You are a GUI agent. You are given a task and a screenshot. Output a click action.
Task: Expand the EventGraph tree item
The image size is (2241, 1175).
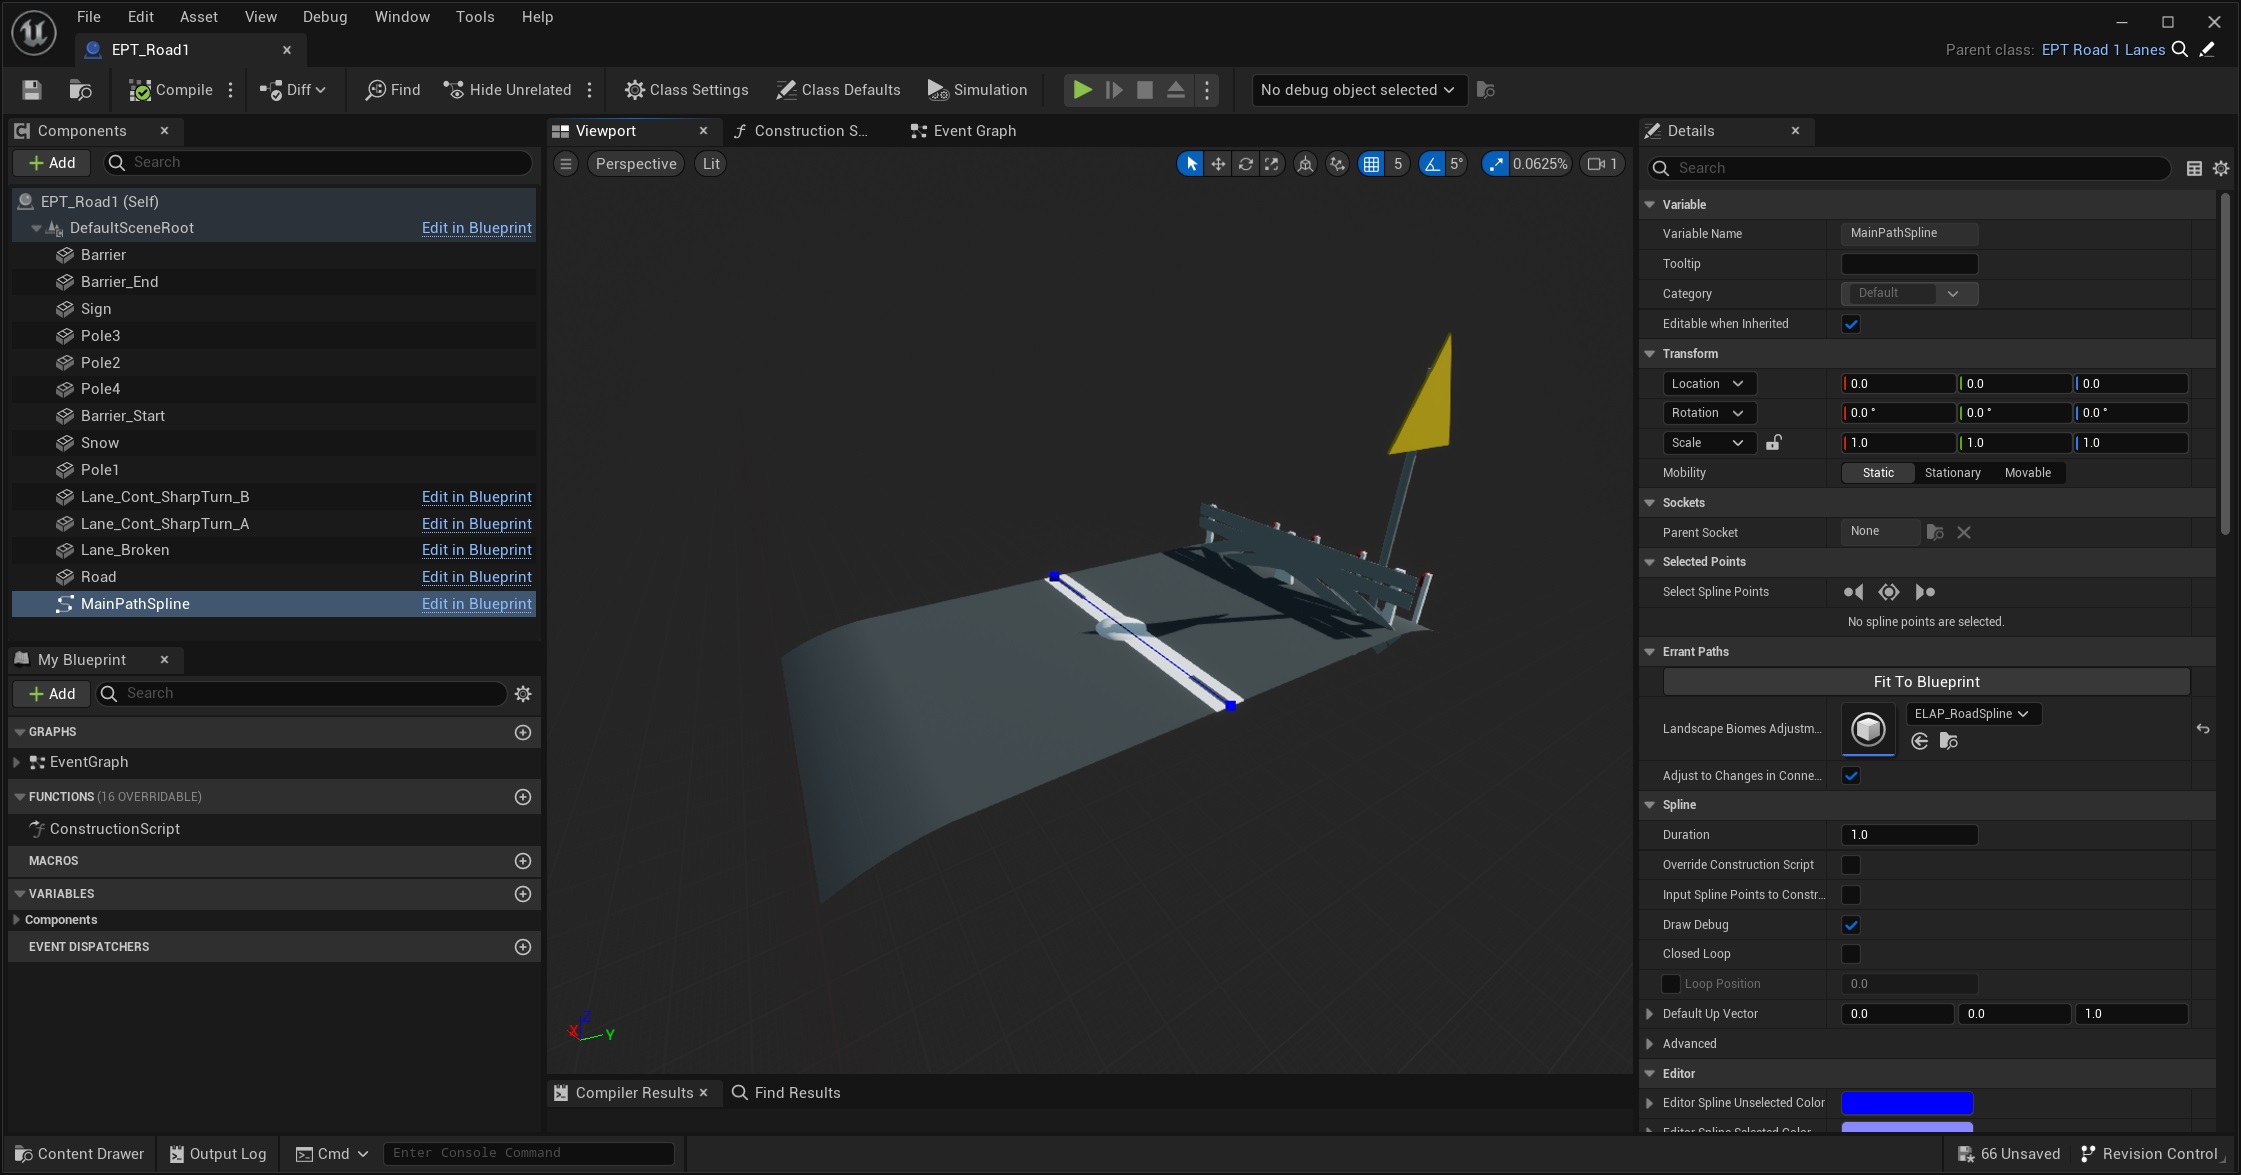tap(17, 762)
